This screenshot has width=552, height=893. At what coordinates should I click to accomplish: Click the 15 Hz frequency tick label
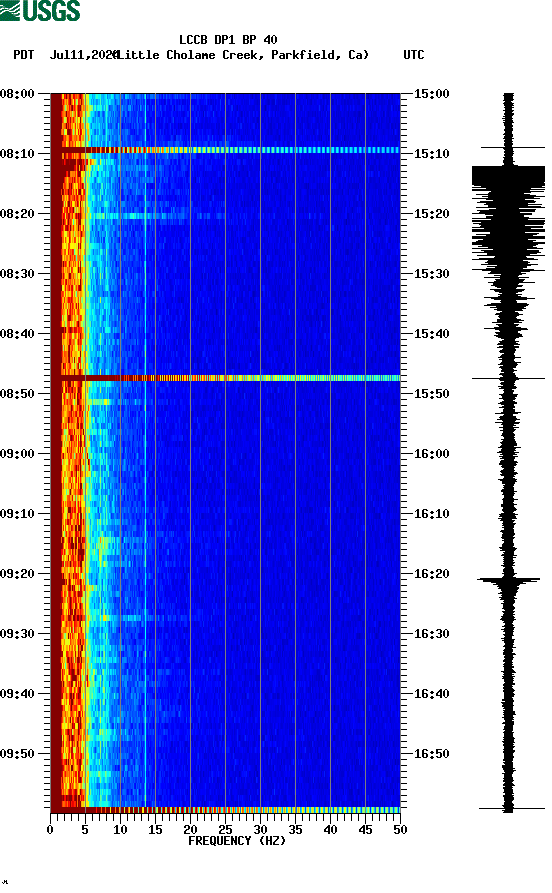(155, 830)
